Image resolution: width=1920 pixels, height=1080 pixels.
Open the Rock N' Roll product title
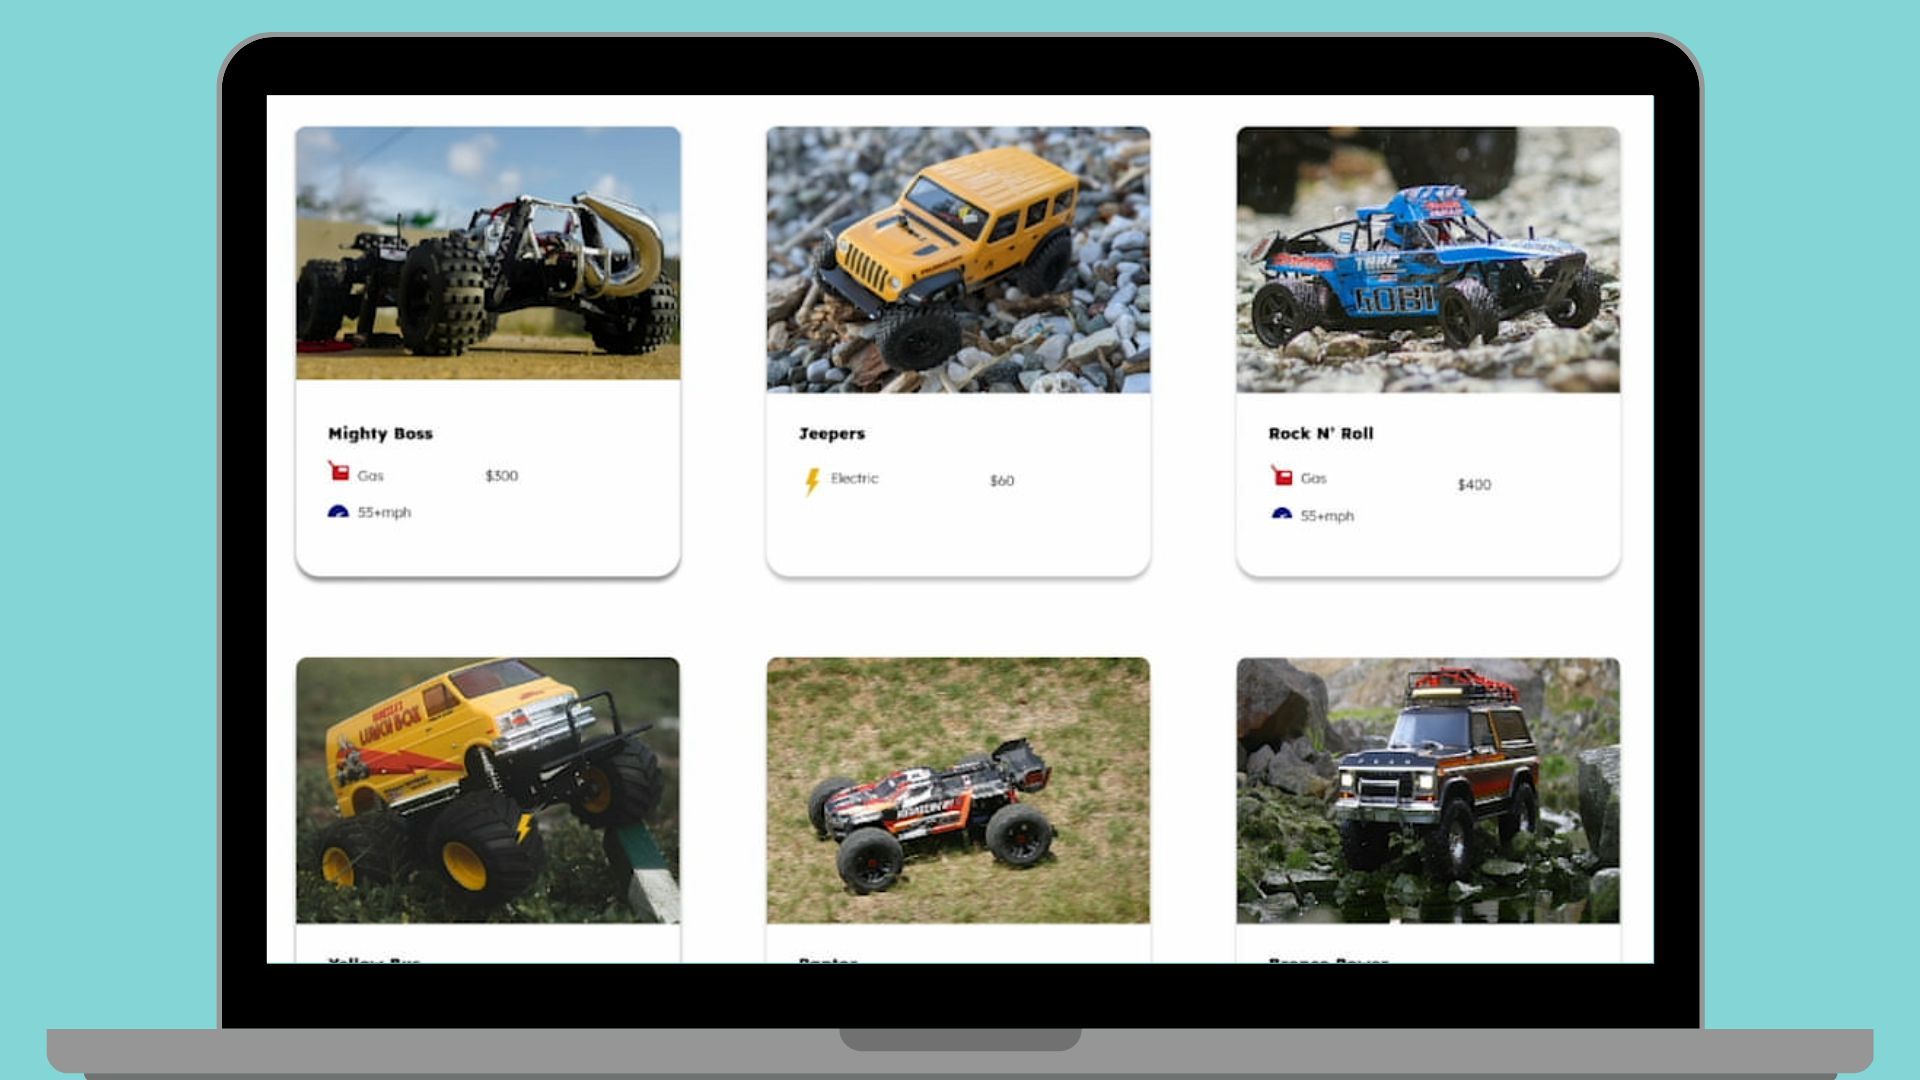coord(1320,433)
